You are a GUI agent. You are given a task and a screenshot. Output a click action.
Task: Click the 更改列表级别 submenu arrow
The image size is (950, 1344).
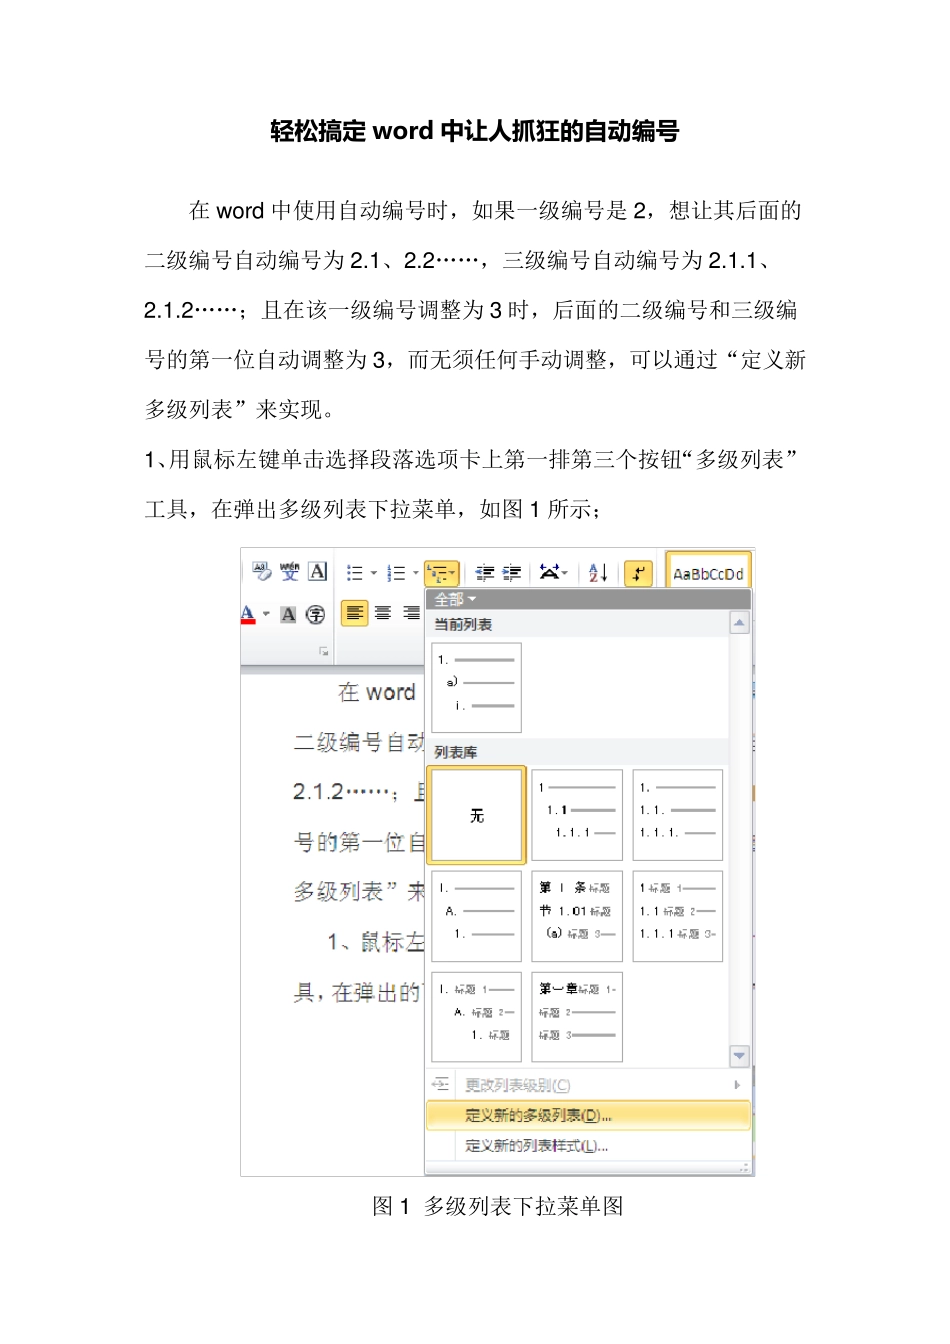coord(737,1085)
